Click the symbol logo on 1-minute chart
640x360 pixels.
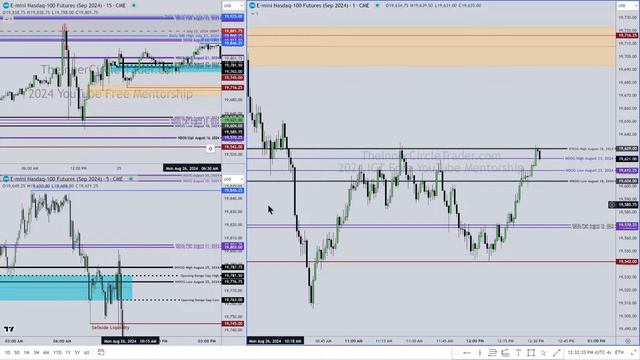pyautogui.click(x=252, y=6)
